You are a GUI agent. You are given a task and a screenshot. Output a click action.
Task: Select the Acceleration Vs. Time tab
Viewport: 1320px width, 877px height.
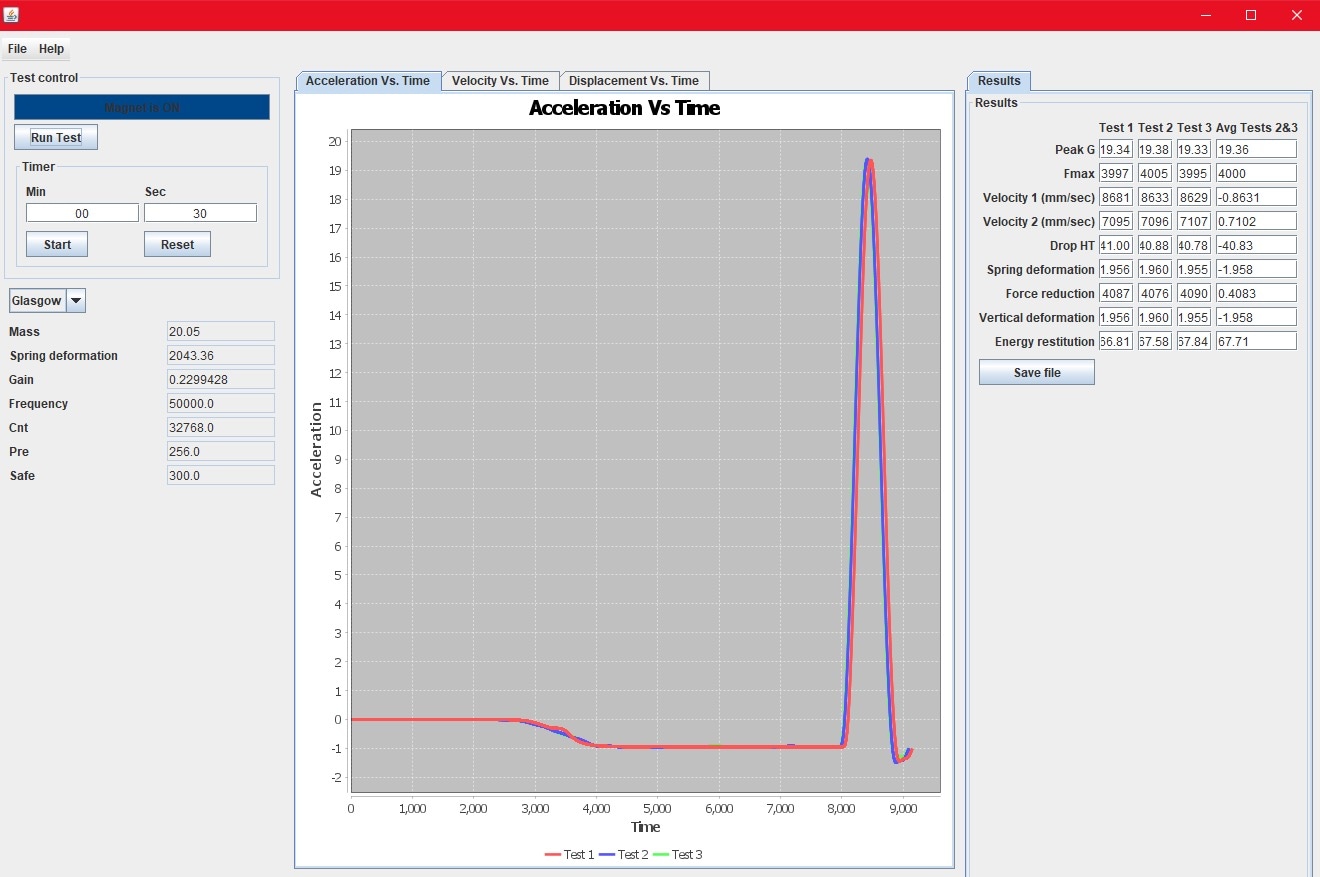coord(368,81)
